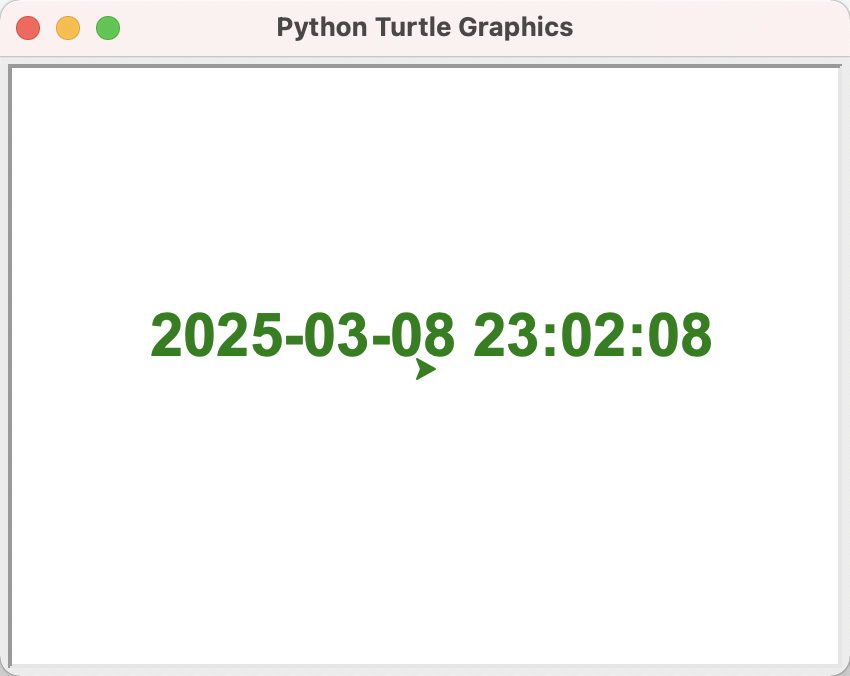
Task: Click empty canvas area above the timestamp
Action: 424,180
